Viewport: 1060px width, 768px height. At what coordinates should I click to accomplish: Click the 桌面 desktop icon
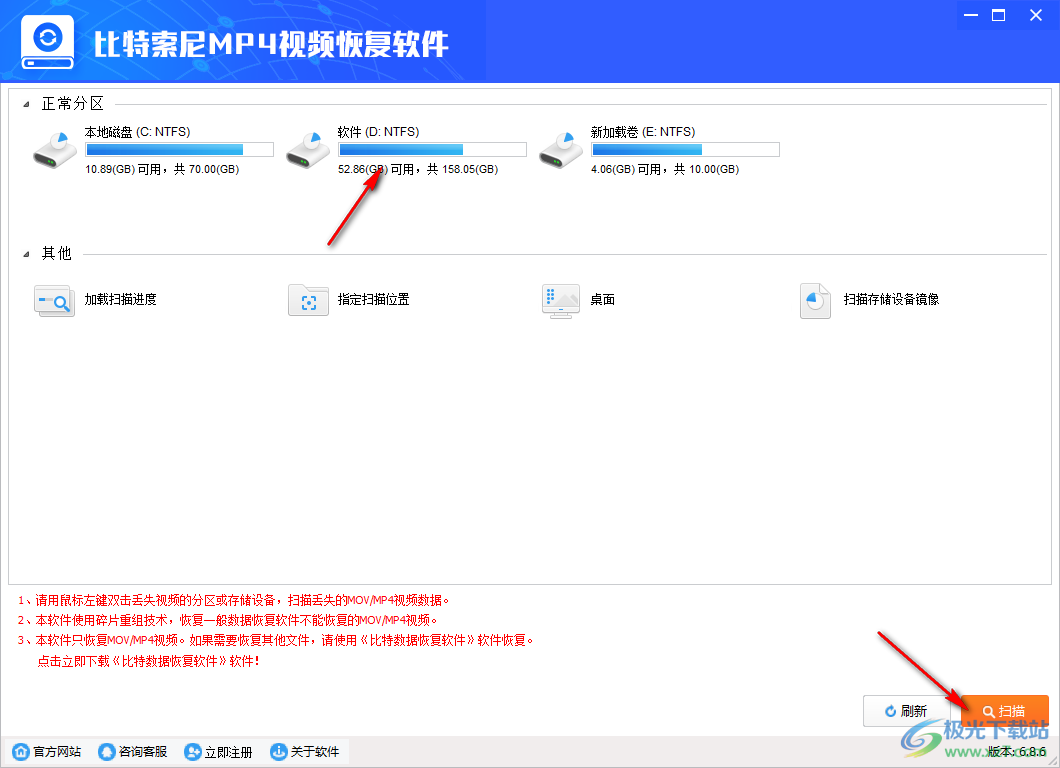tap(561, 301)
